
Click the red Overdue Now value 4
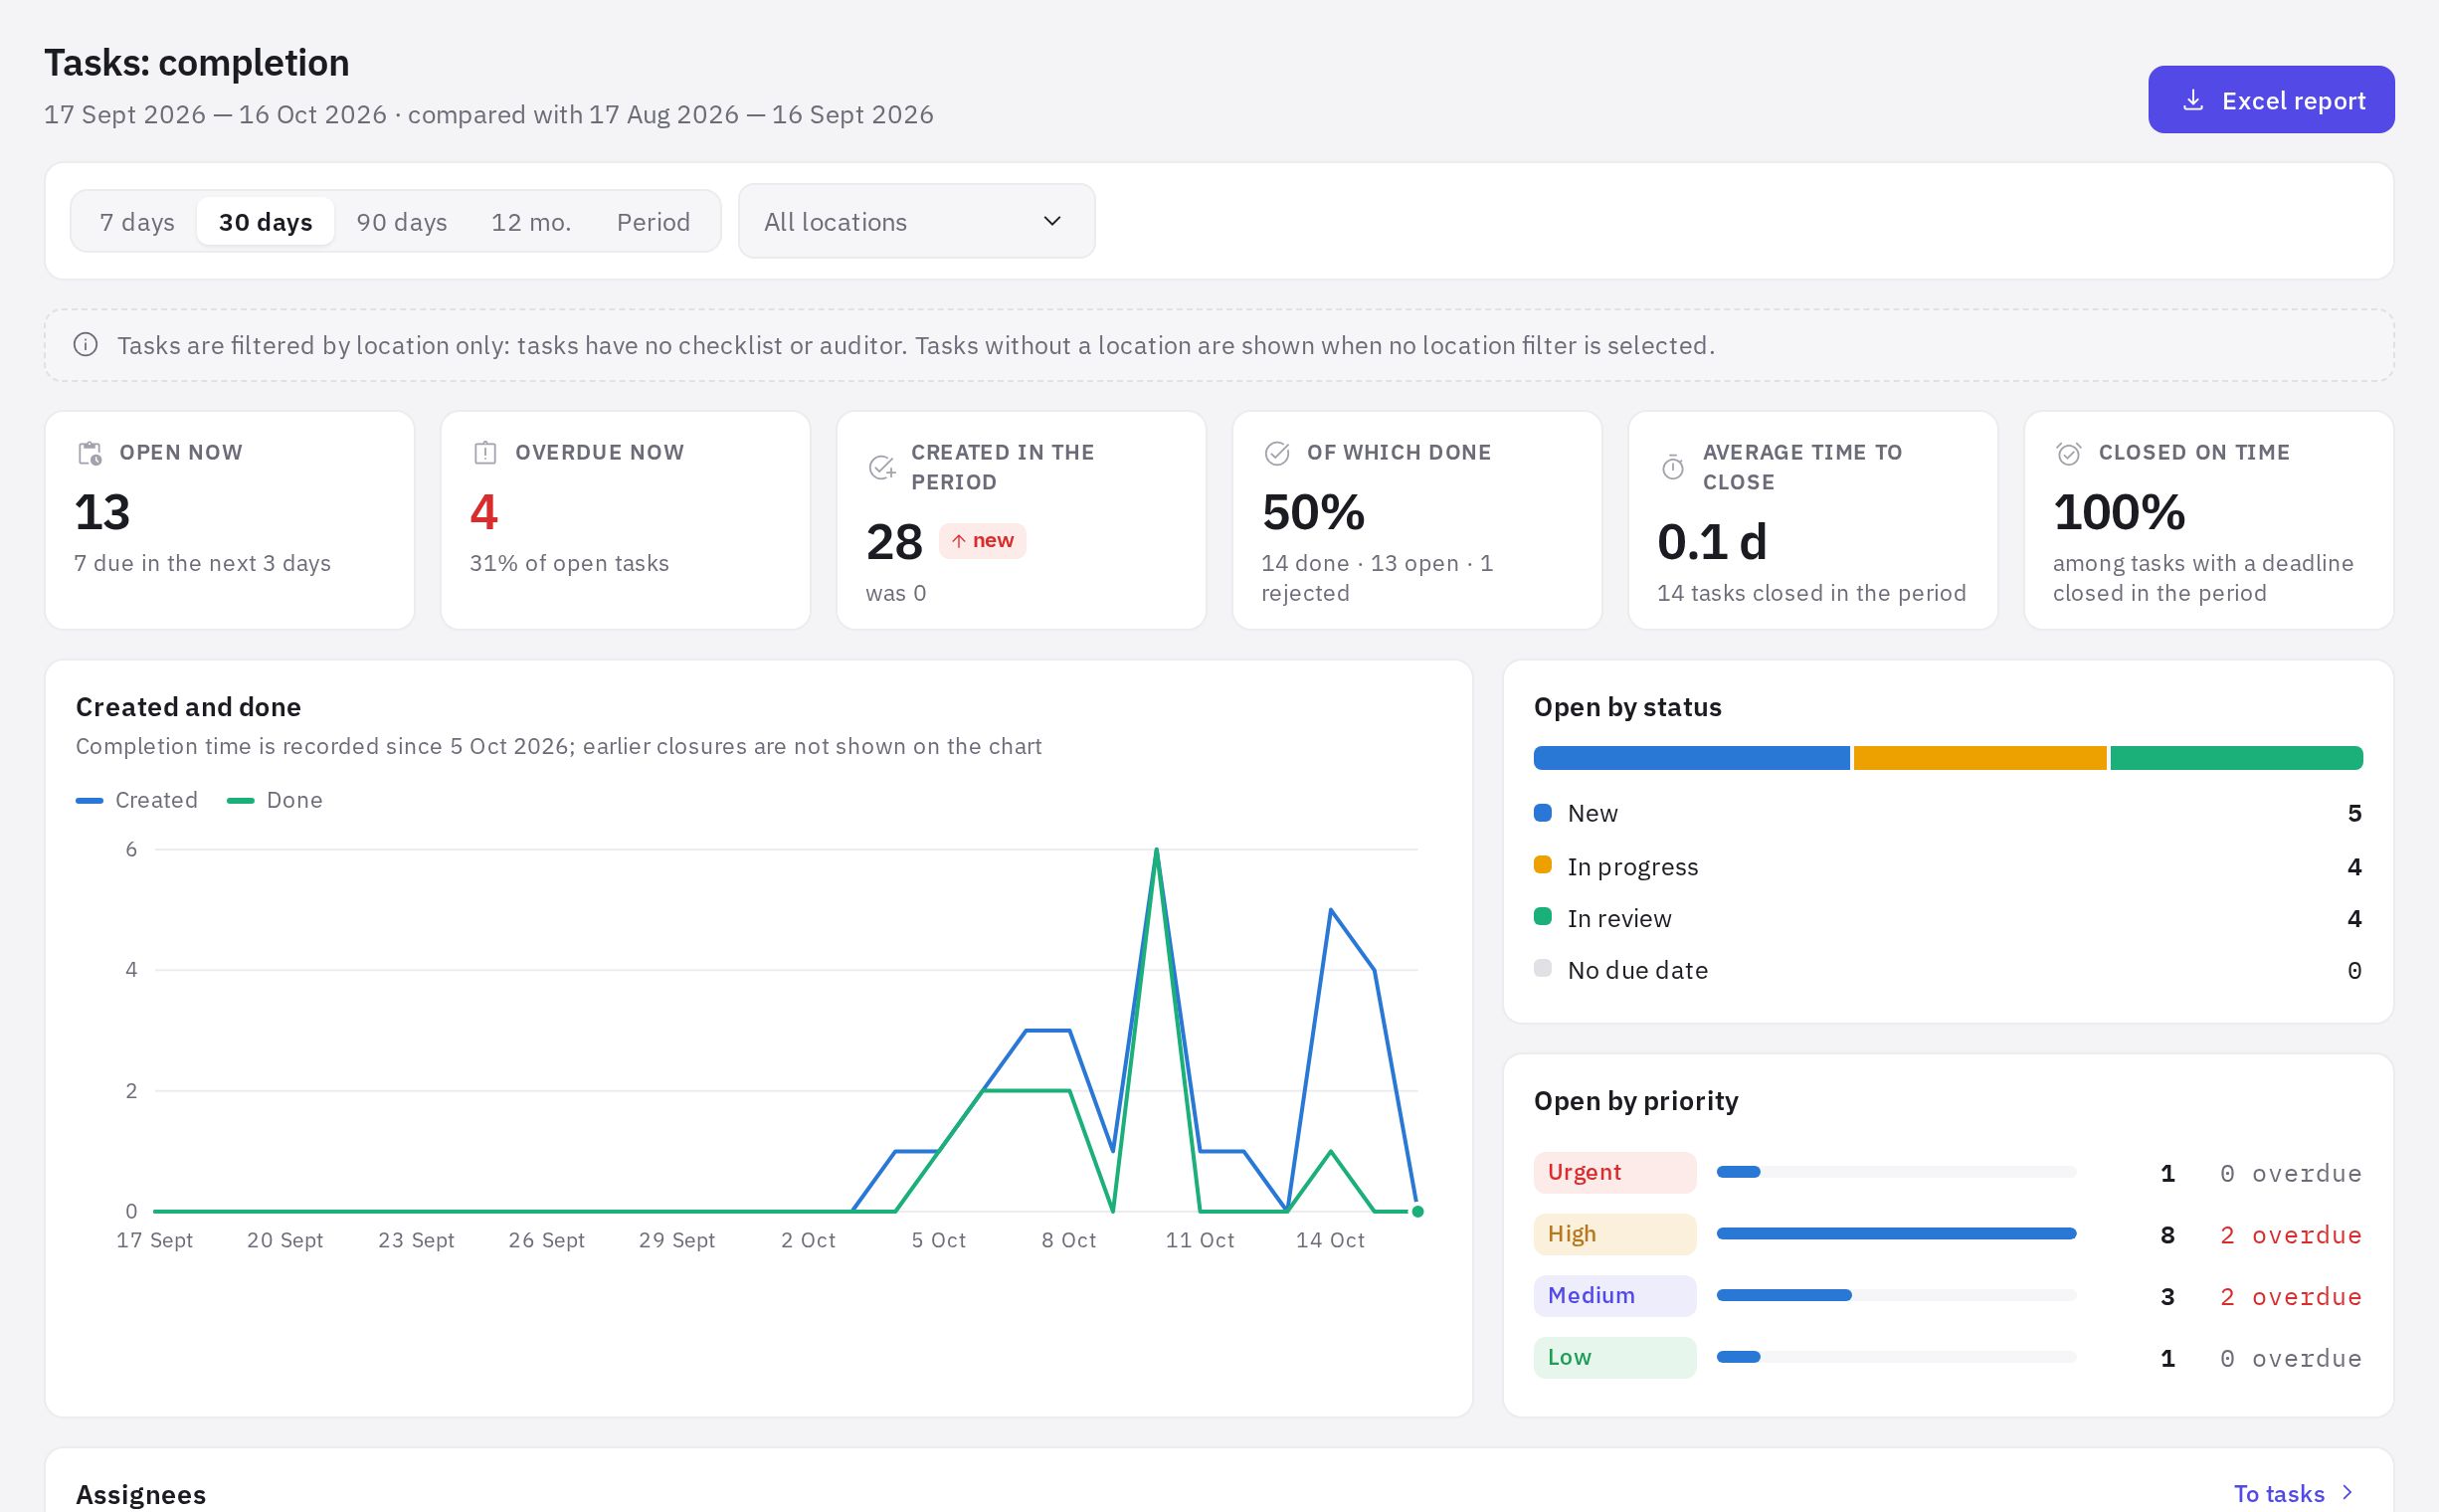point(484,512)
